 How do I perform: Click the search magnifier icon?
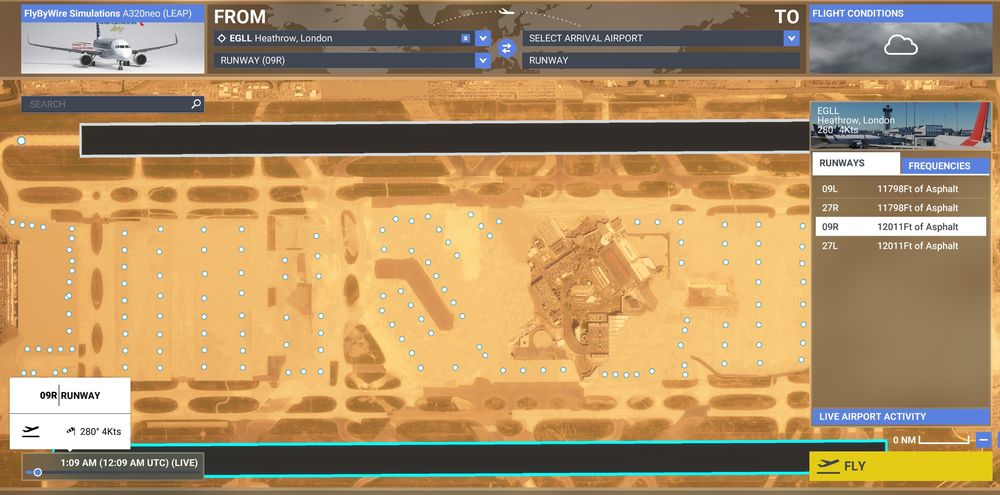pyautogui.click(x=195, y=103)
